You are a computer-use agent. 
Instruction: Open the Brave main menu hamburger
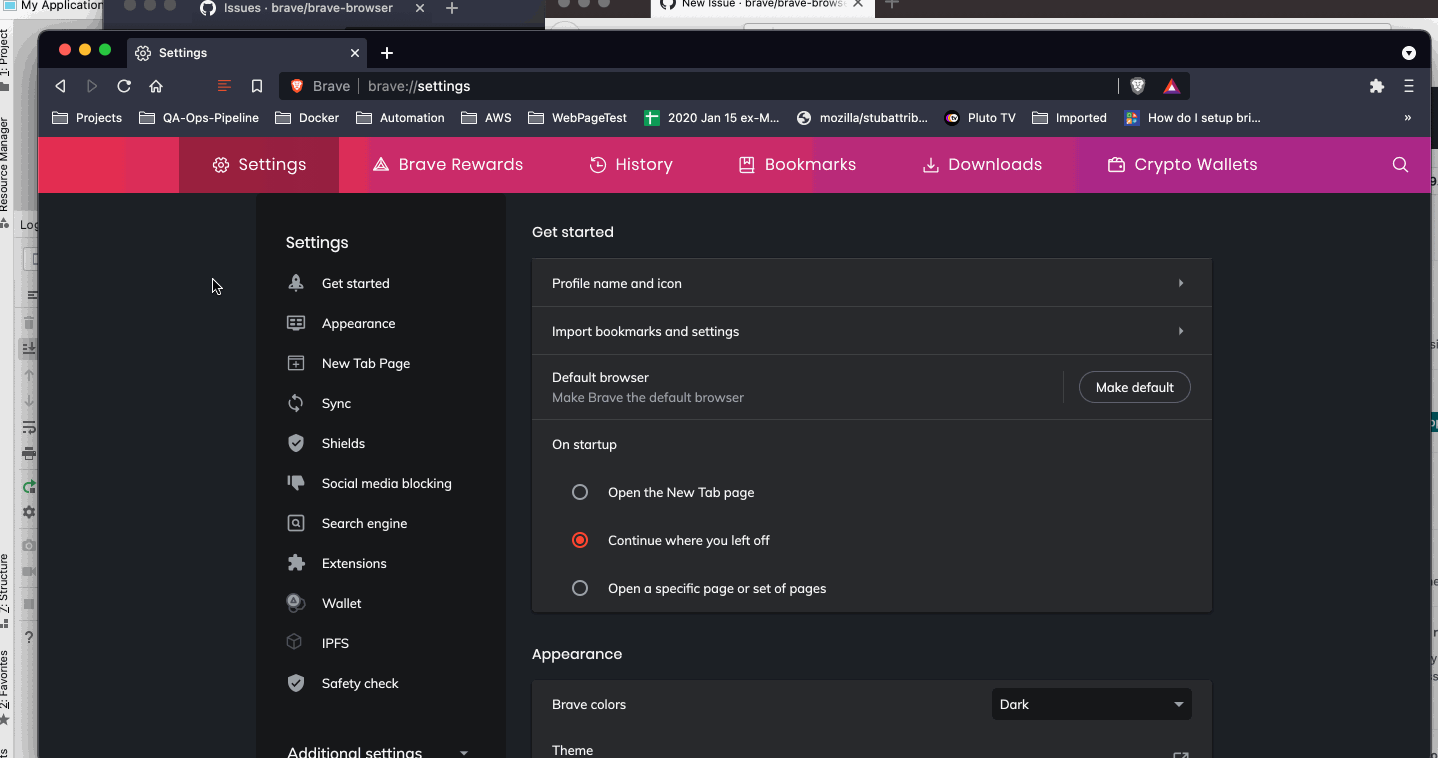tap(1409, 86)
